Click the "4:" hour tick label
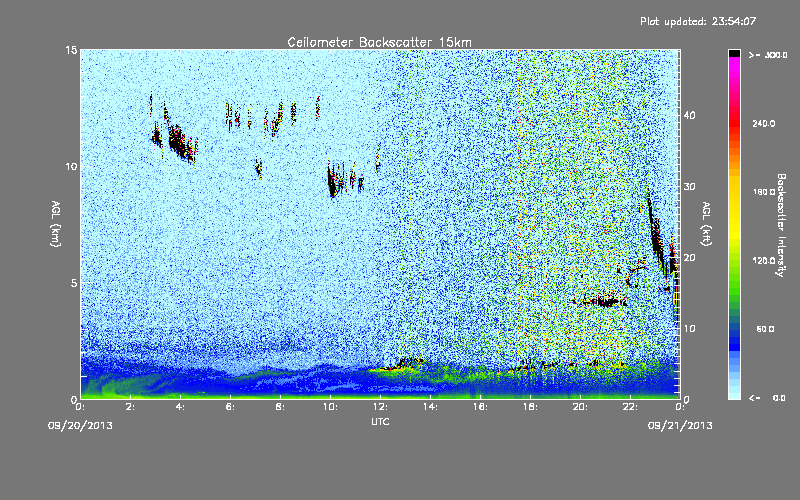The width and height of the screenshot is (800, 500). pyautogui.click(x=181, y=407)
